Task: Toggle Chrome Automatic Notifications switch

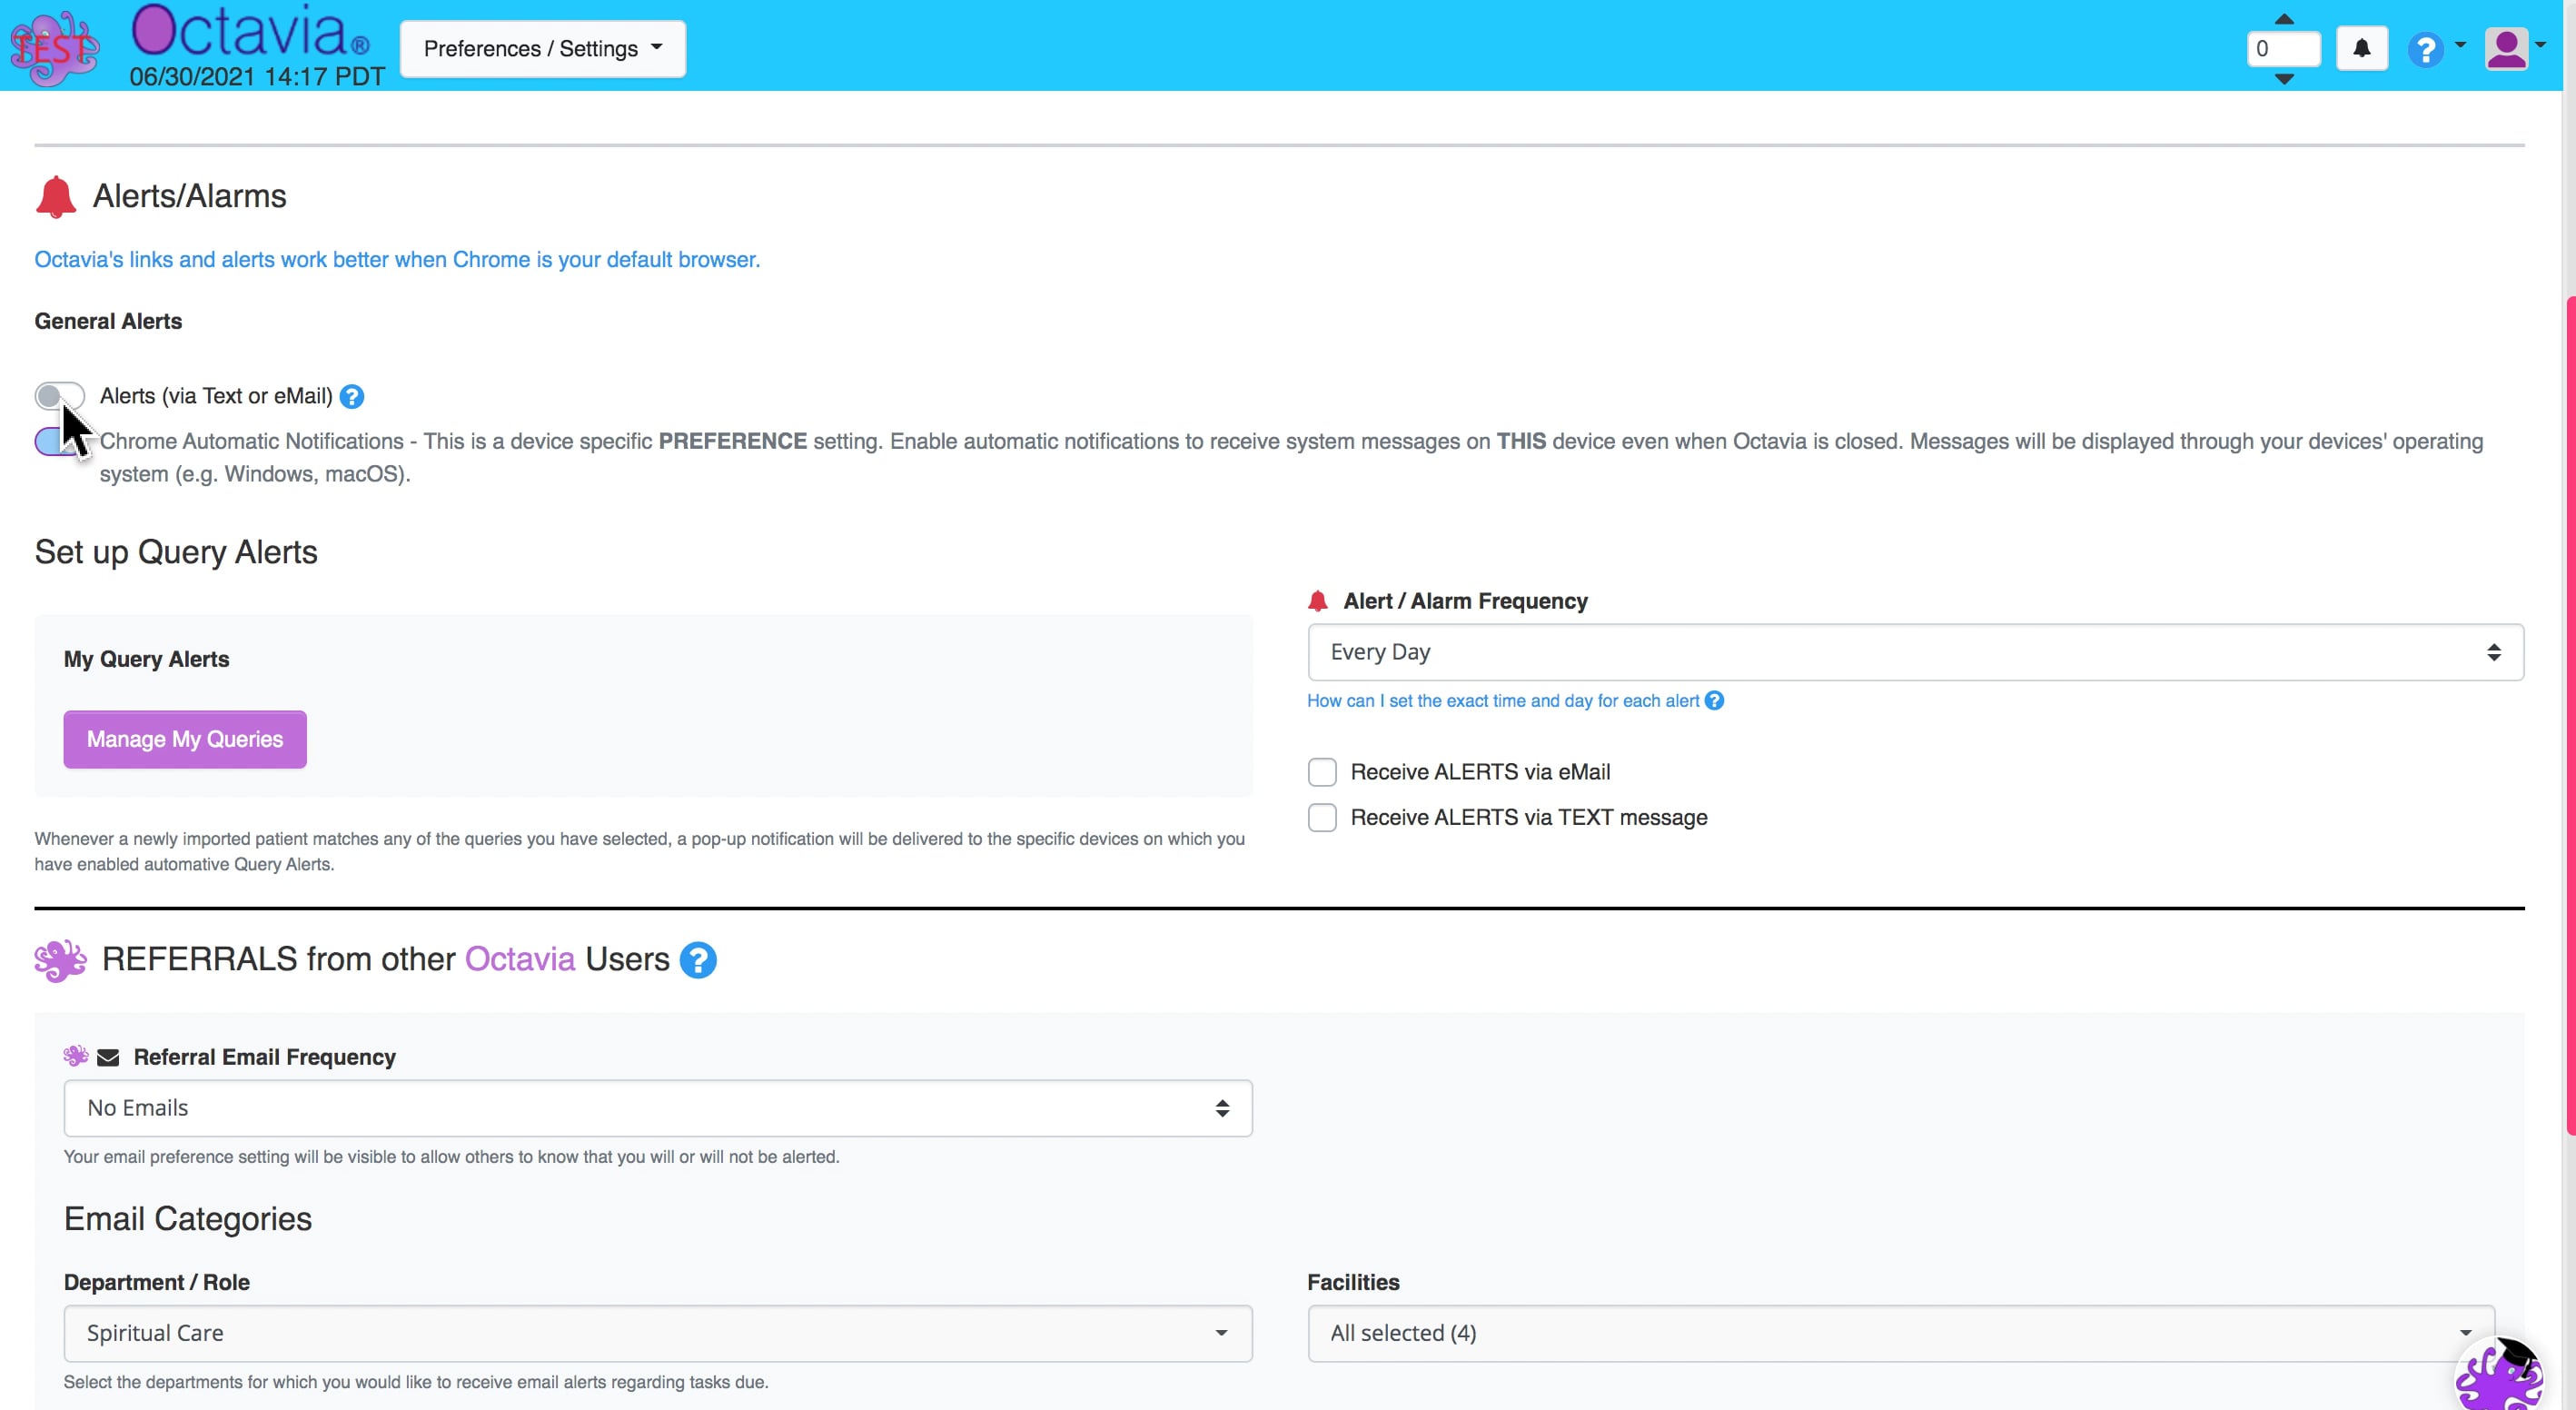Action: click(59, 442)
